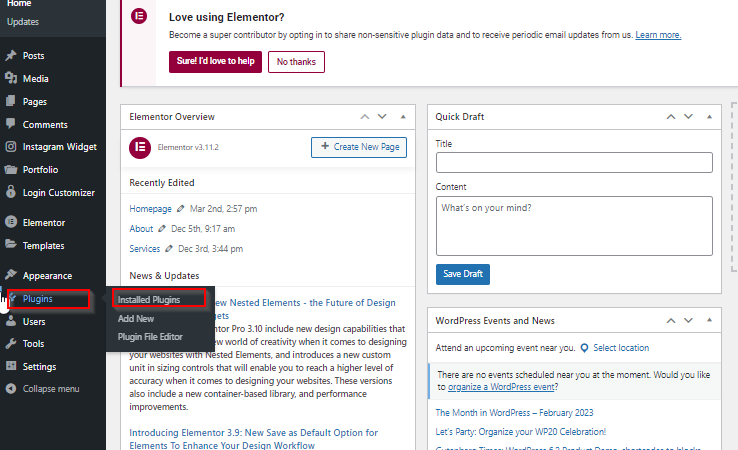Click the Elementor logo beside version v3.11.2

click(140, 148)
